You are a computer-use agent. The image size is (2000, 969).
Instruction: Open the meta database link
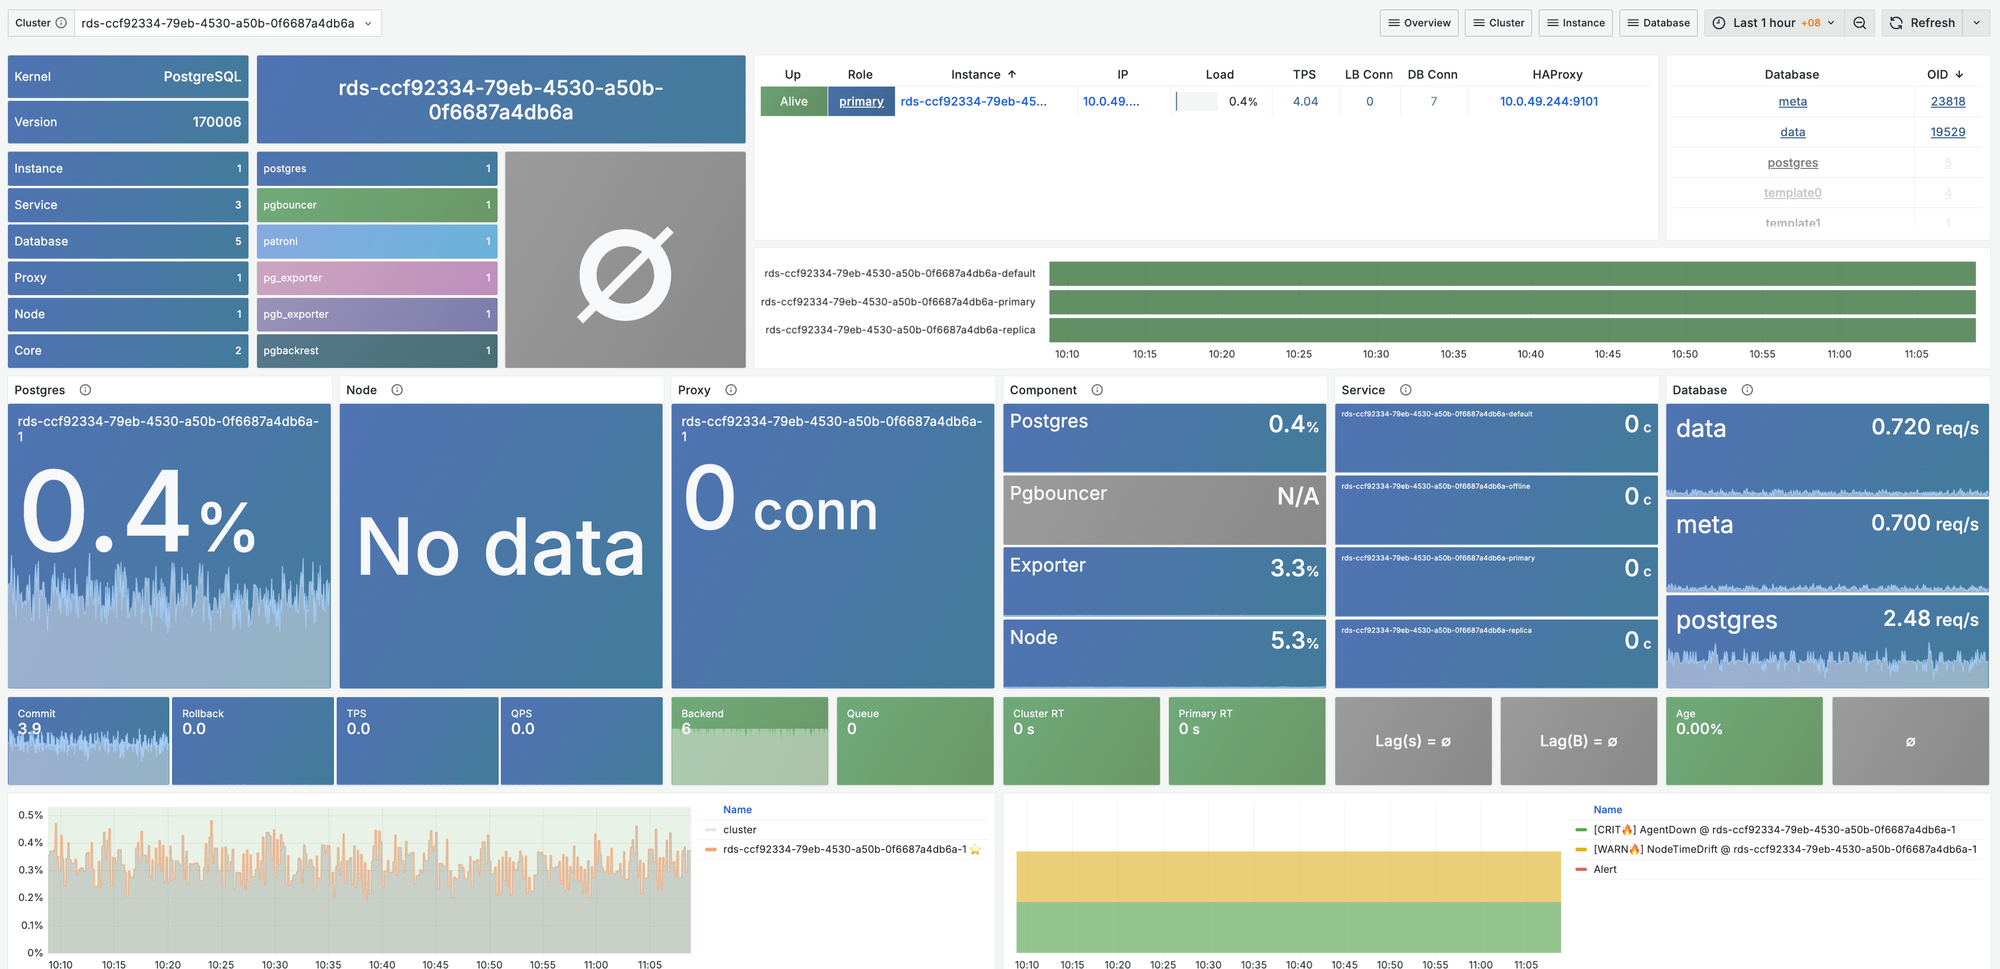coord(1792,102)
